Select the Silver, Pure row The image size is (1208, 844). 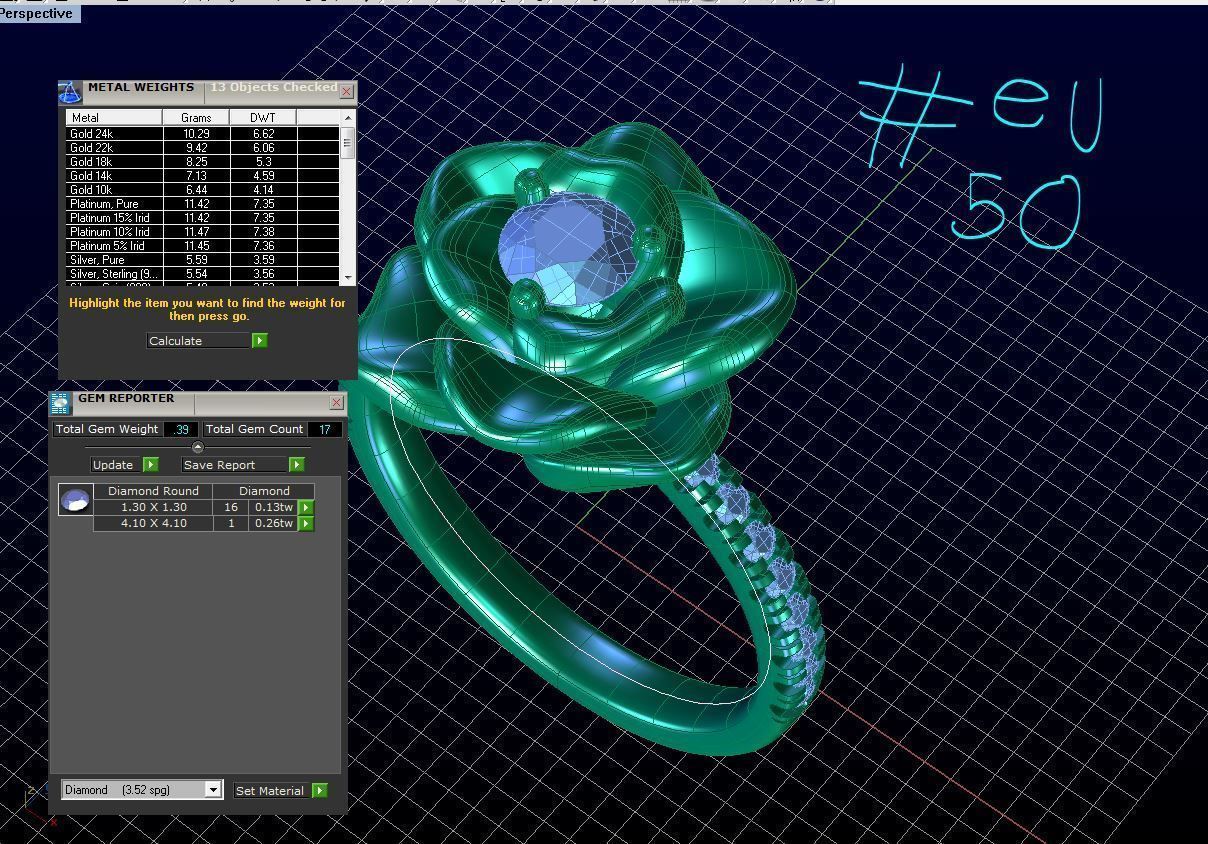click(203, 259)
